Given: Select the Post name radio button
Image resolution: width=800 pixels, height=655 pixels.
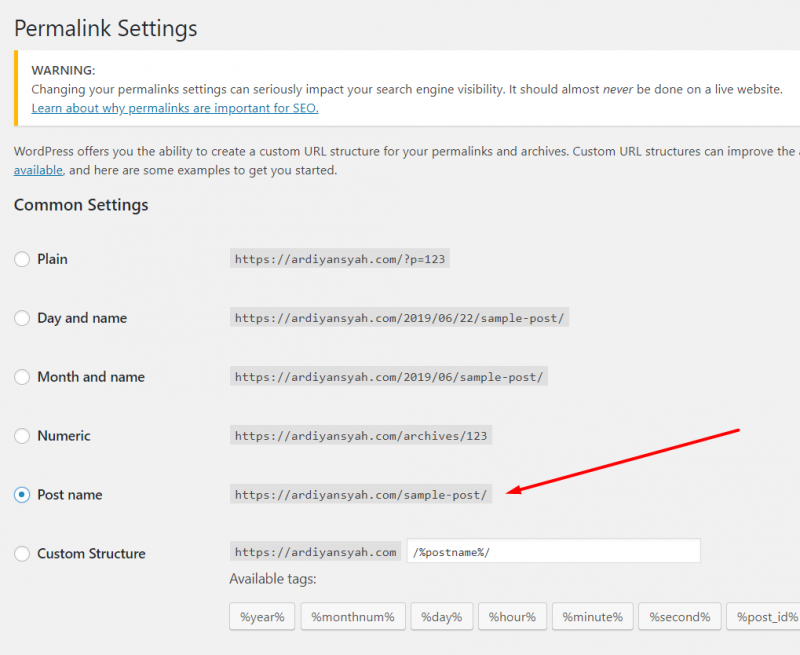Looking at the screenshot, I should pos(22,495).
